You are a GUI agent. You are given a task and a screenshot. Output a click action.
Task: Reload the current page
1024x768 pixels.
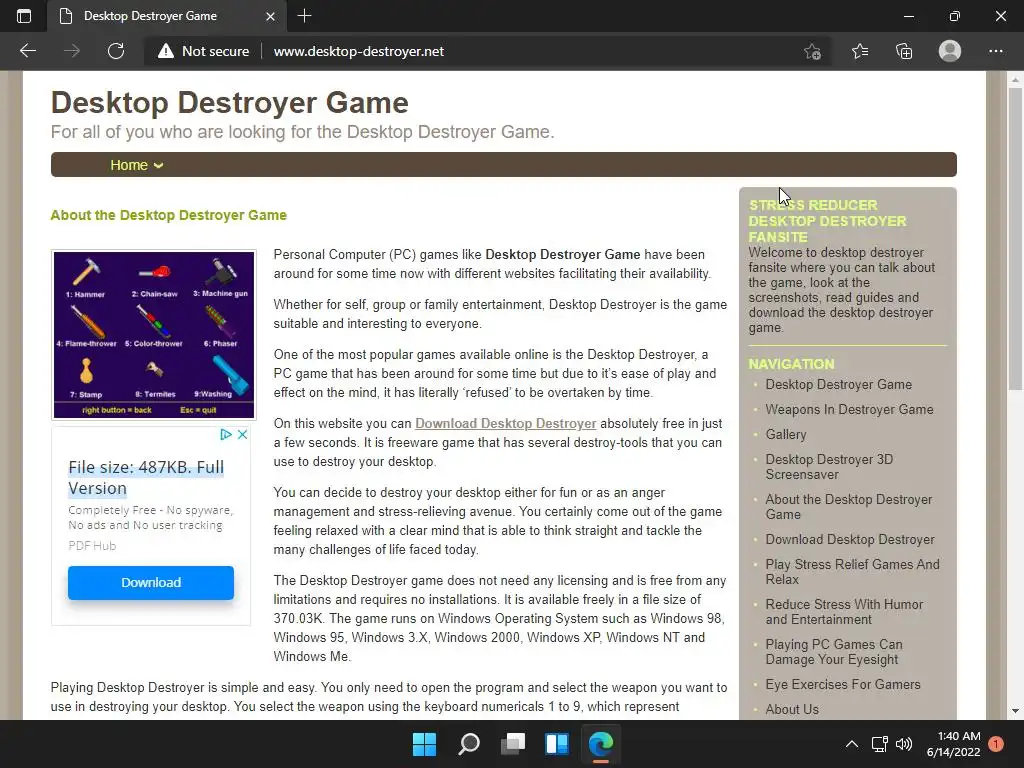[116, 51]
